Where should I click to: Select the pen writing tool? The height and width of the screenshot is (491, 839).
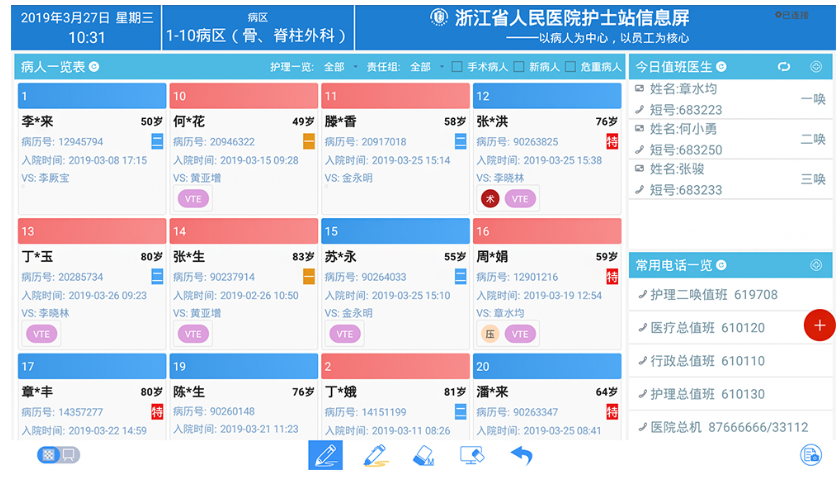click(x=325, y=455)
